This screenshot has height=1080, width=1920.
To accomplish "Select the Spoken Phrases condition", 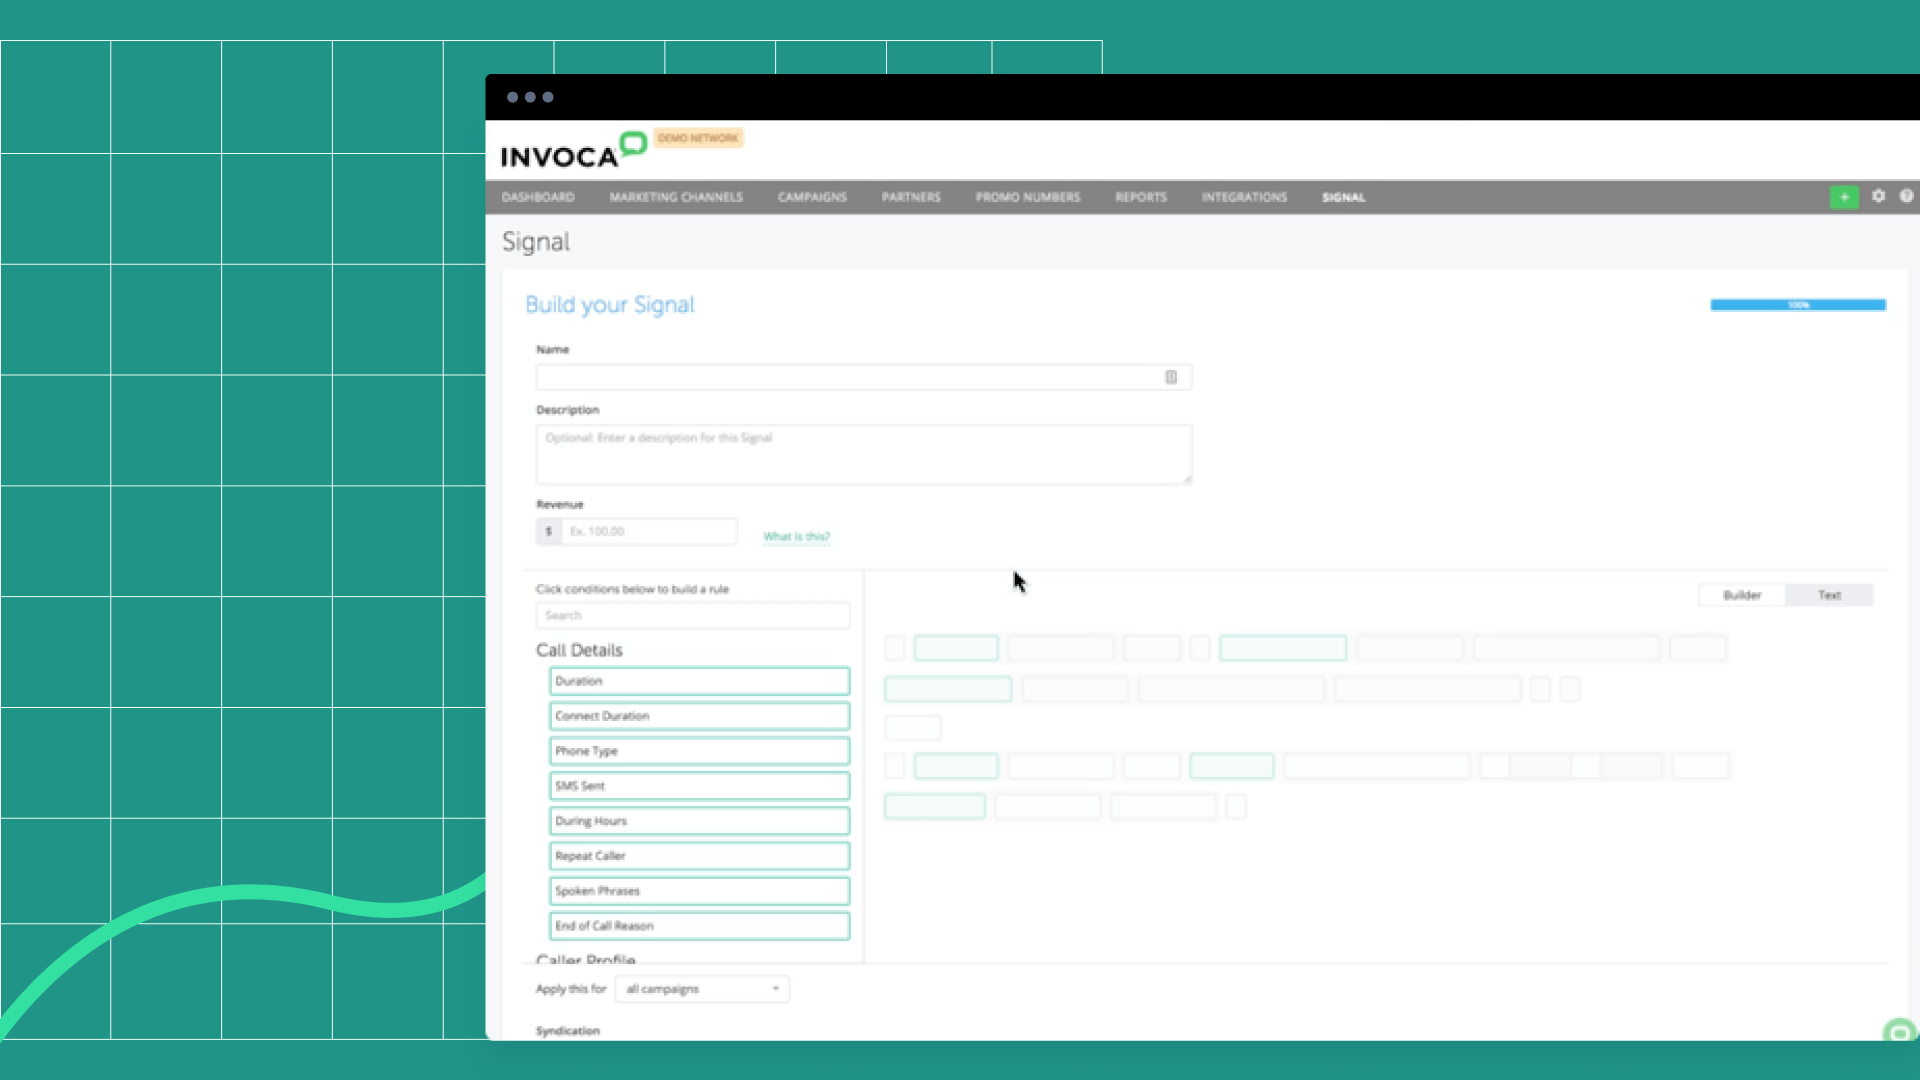I will point(699,890).
